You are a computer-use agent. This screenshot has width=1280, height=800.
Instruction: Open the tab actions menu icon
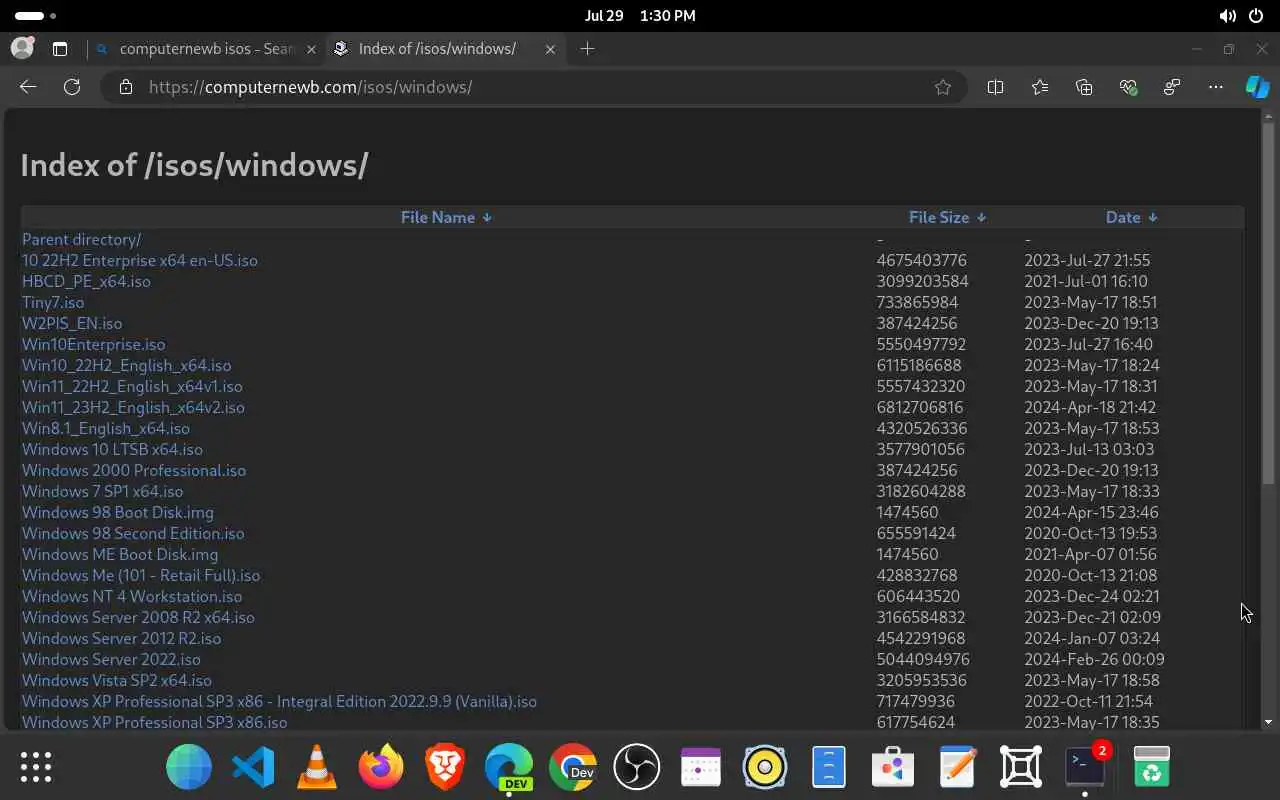click(x=60, y=48)
